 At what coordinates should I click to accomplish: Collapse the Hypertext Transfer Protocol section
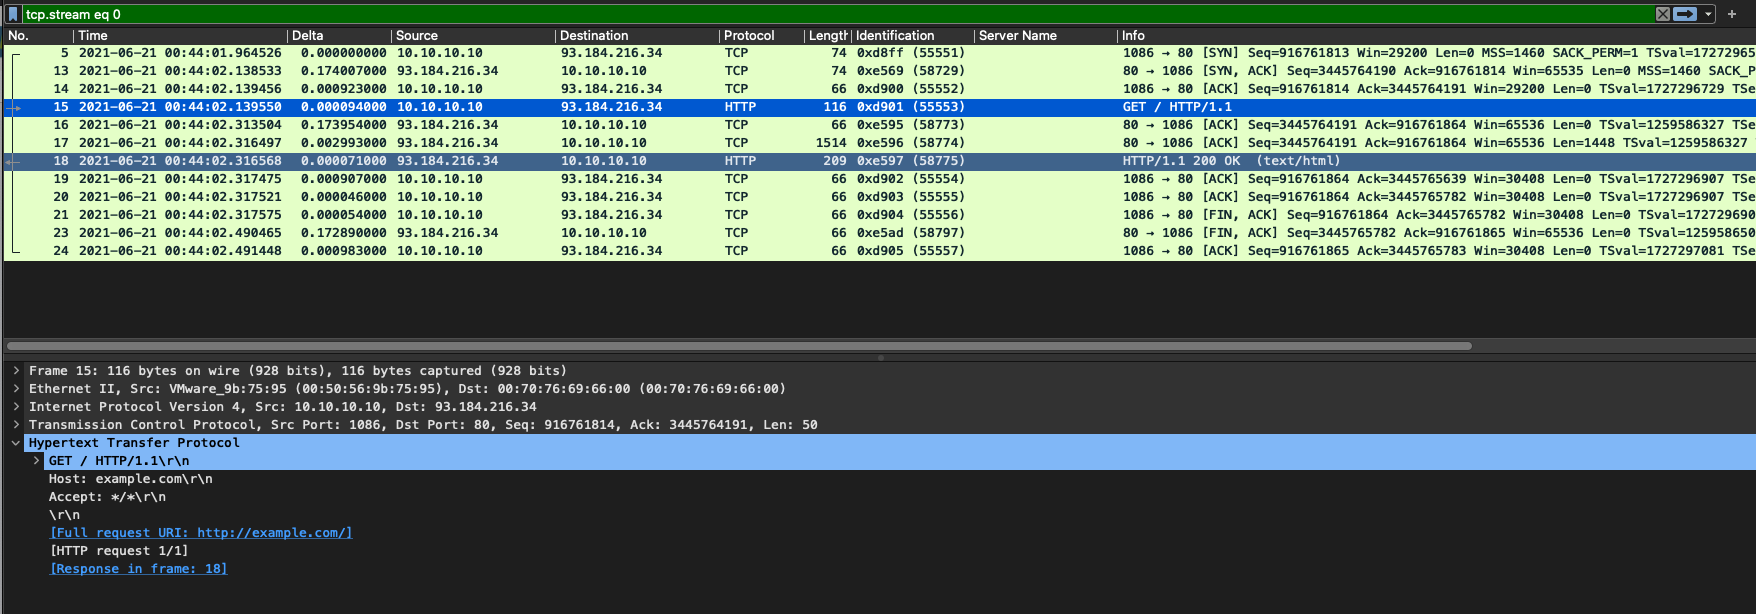(x=16, y=443)
